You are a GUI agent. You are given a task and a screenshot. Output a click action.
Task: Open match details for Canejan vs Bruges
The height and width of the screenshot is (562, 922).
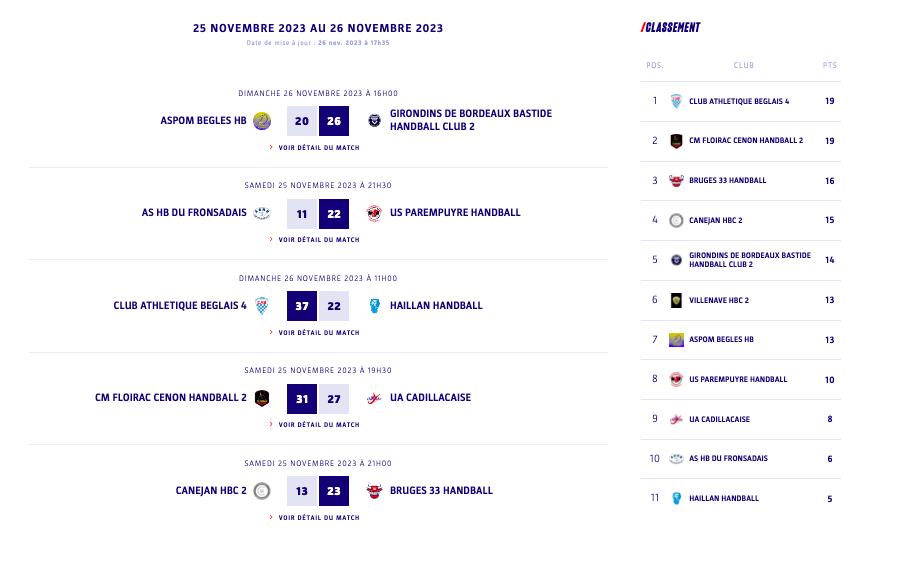[318, 518]
